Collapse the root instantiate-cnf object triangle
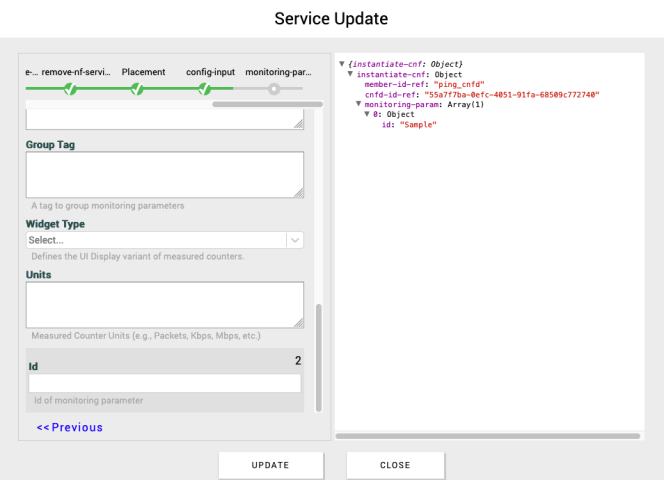Viewport: 664px width, 480px height. click(342, 65)
